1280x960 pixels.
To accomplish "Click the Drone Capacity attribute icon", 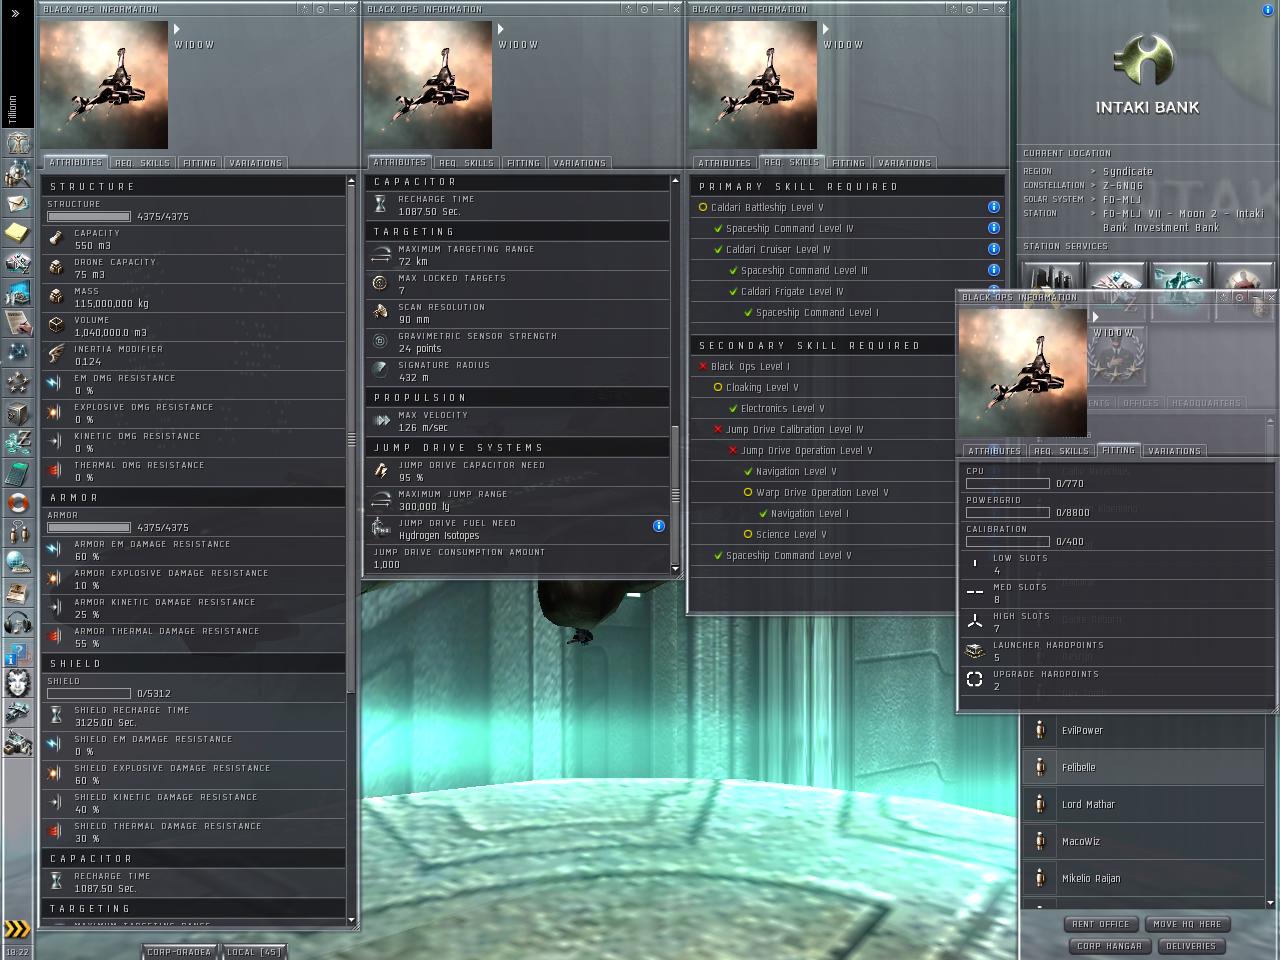I will (56, 268).
